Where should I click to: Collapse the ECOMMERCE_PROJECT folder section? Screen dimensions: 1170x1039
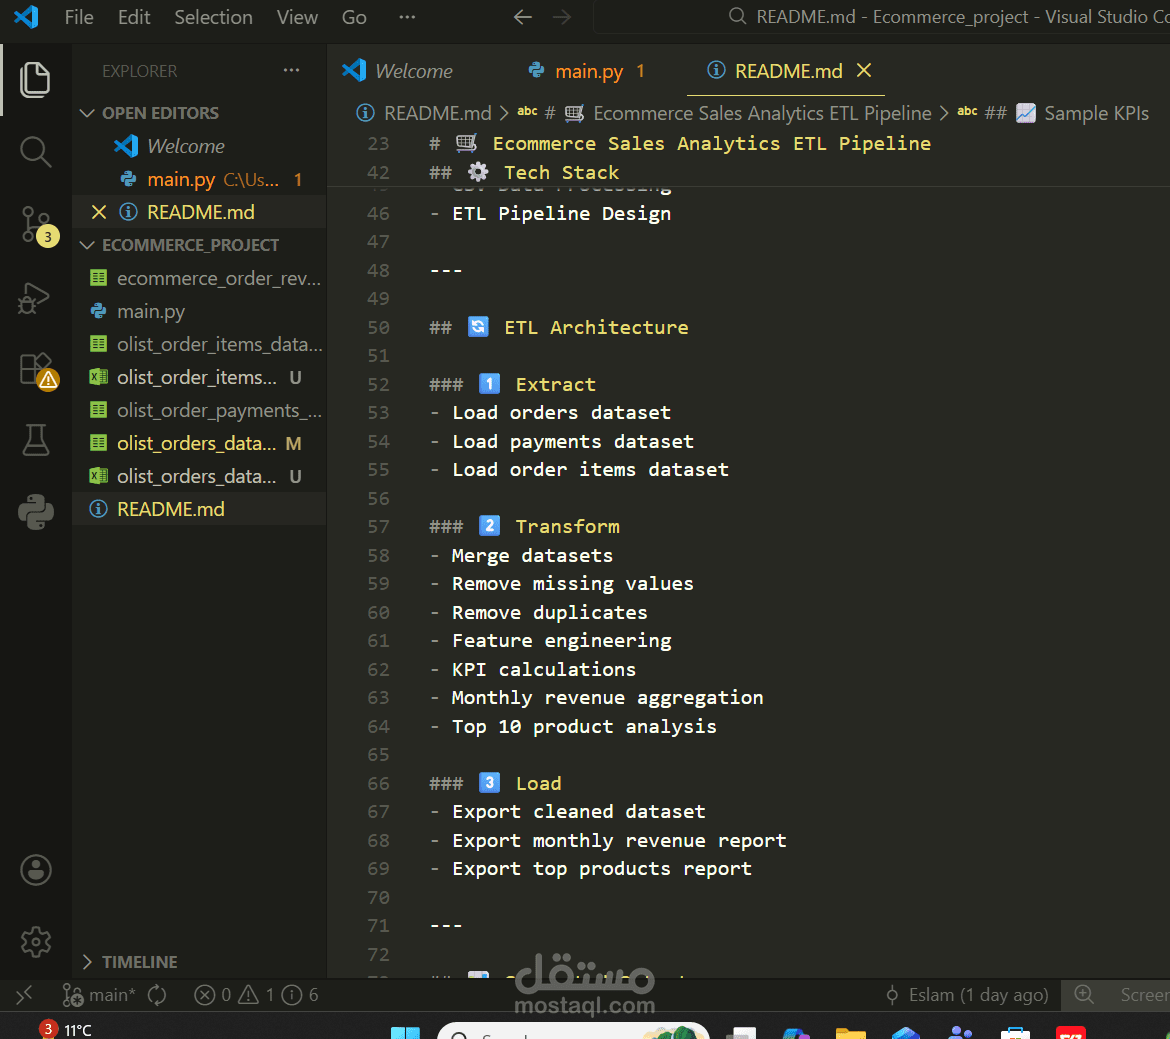(190, 245)
